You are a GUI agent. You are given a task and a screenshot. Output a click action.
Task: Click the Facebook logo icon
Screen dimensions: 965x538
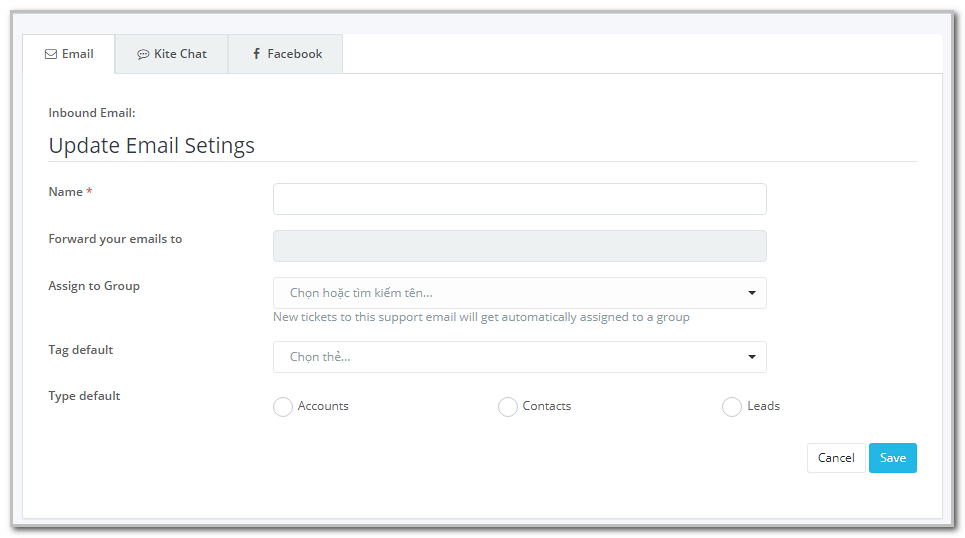(x=257, y=54)
